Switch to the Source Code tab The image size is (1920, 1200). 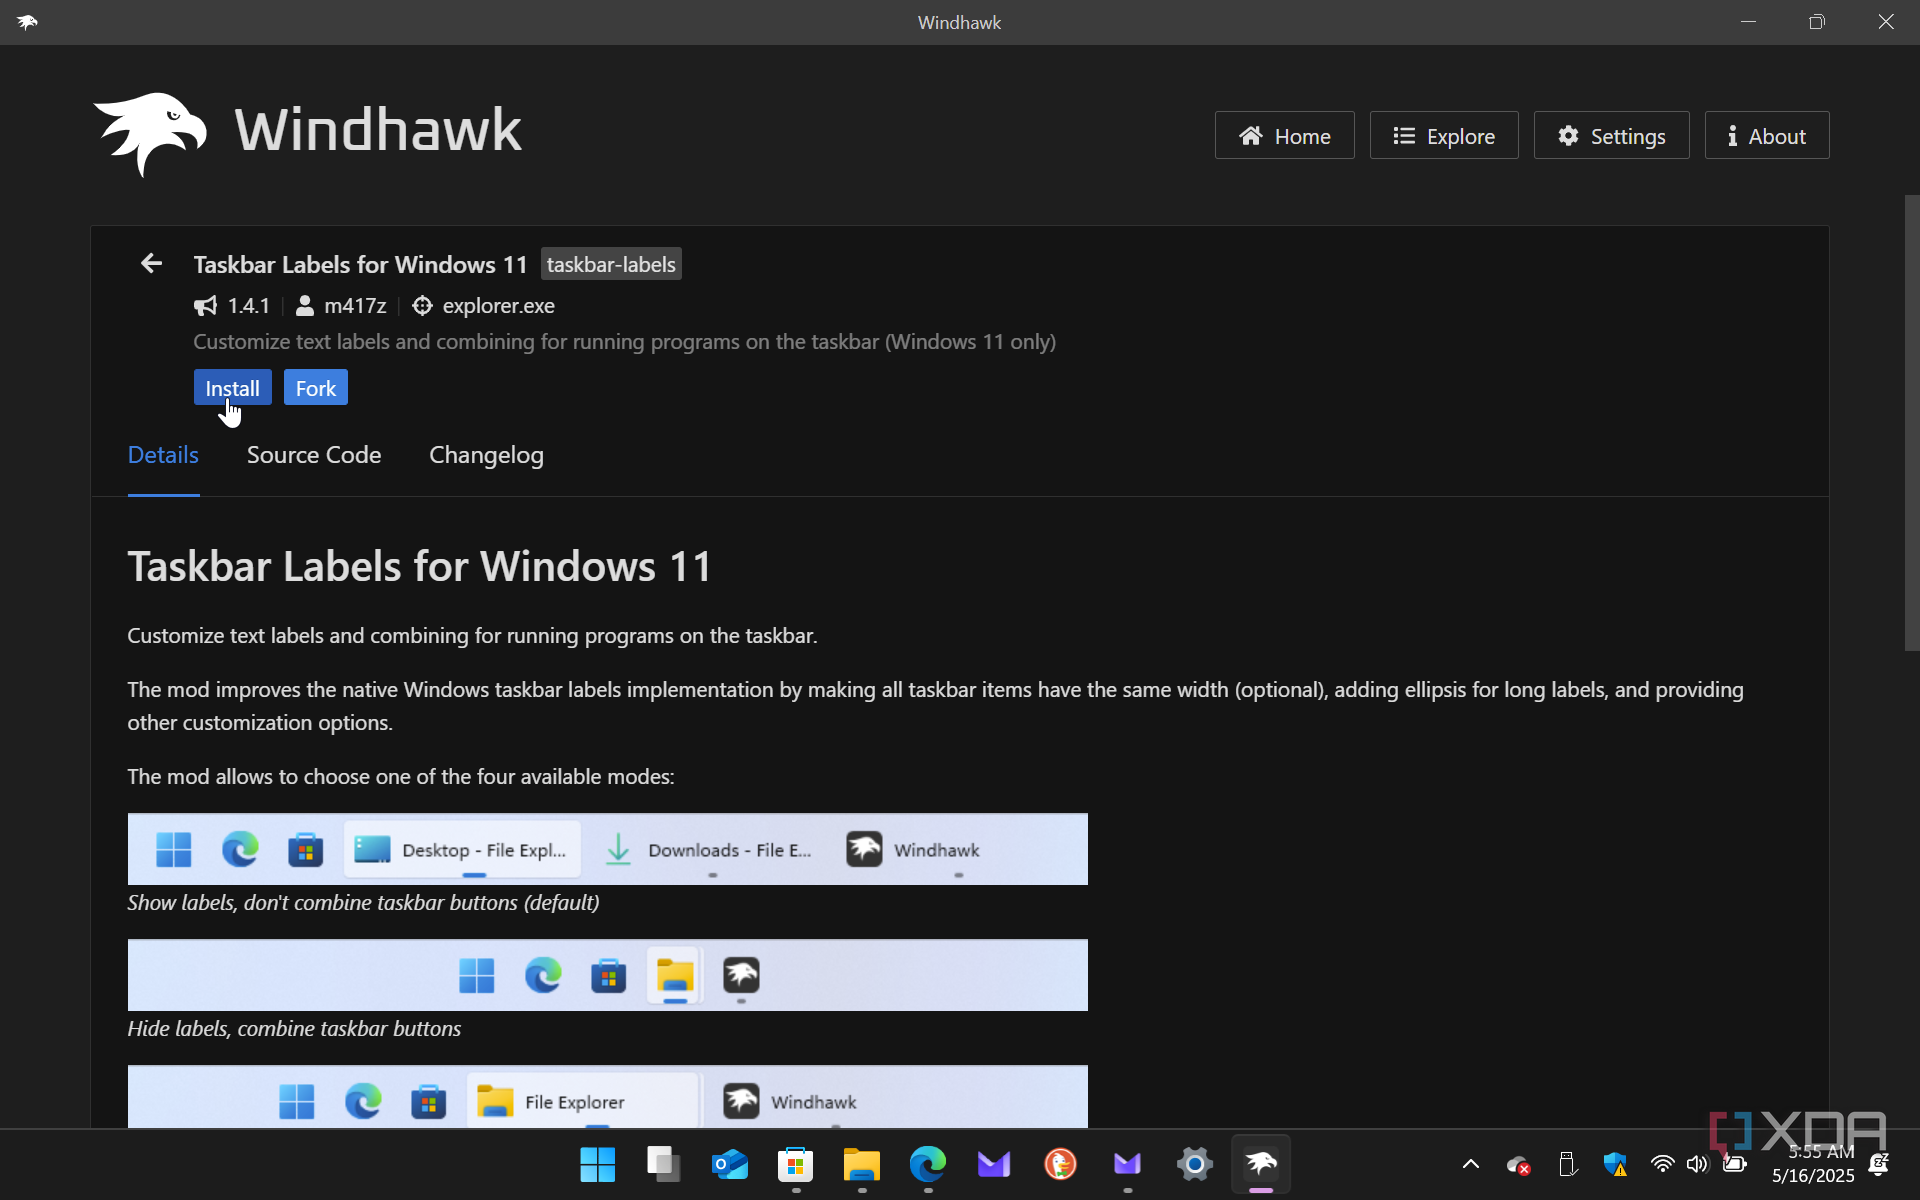click(314, 455)
